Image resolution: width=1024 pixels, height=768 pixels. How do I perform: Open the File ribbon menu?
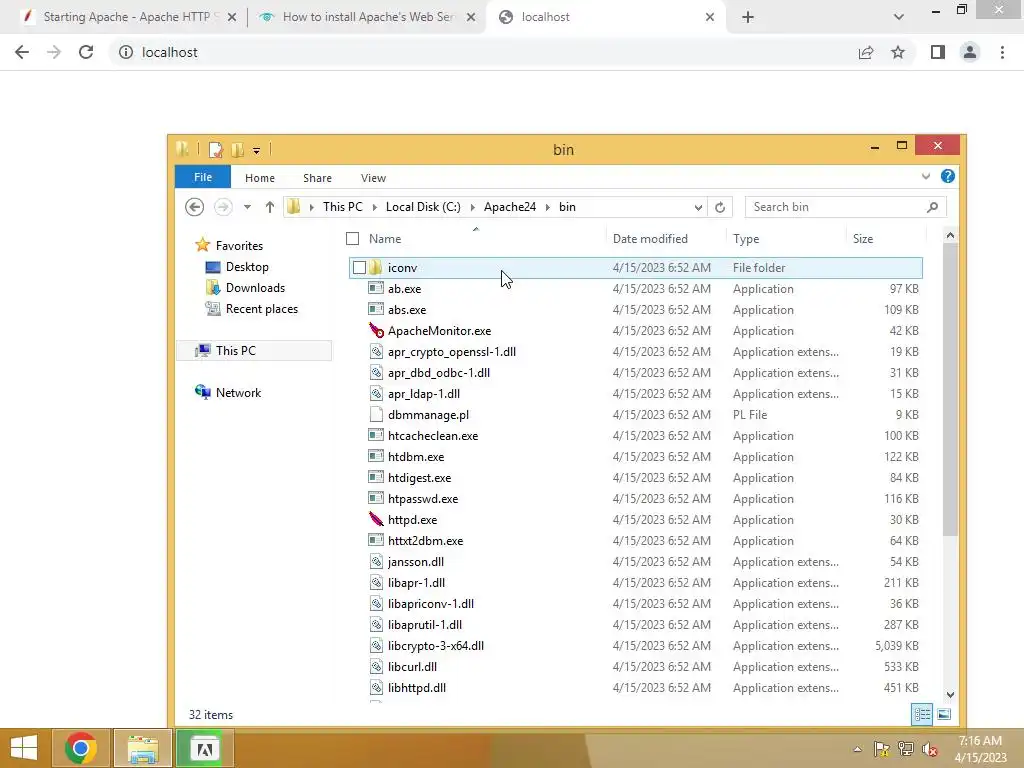[202, 177]
